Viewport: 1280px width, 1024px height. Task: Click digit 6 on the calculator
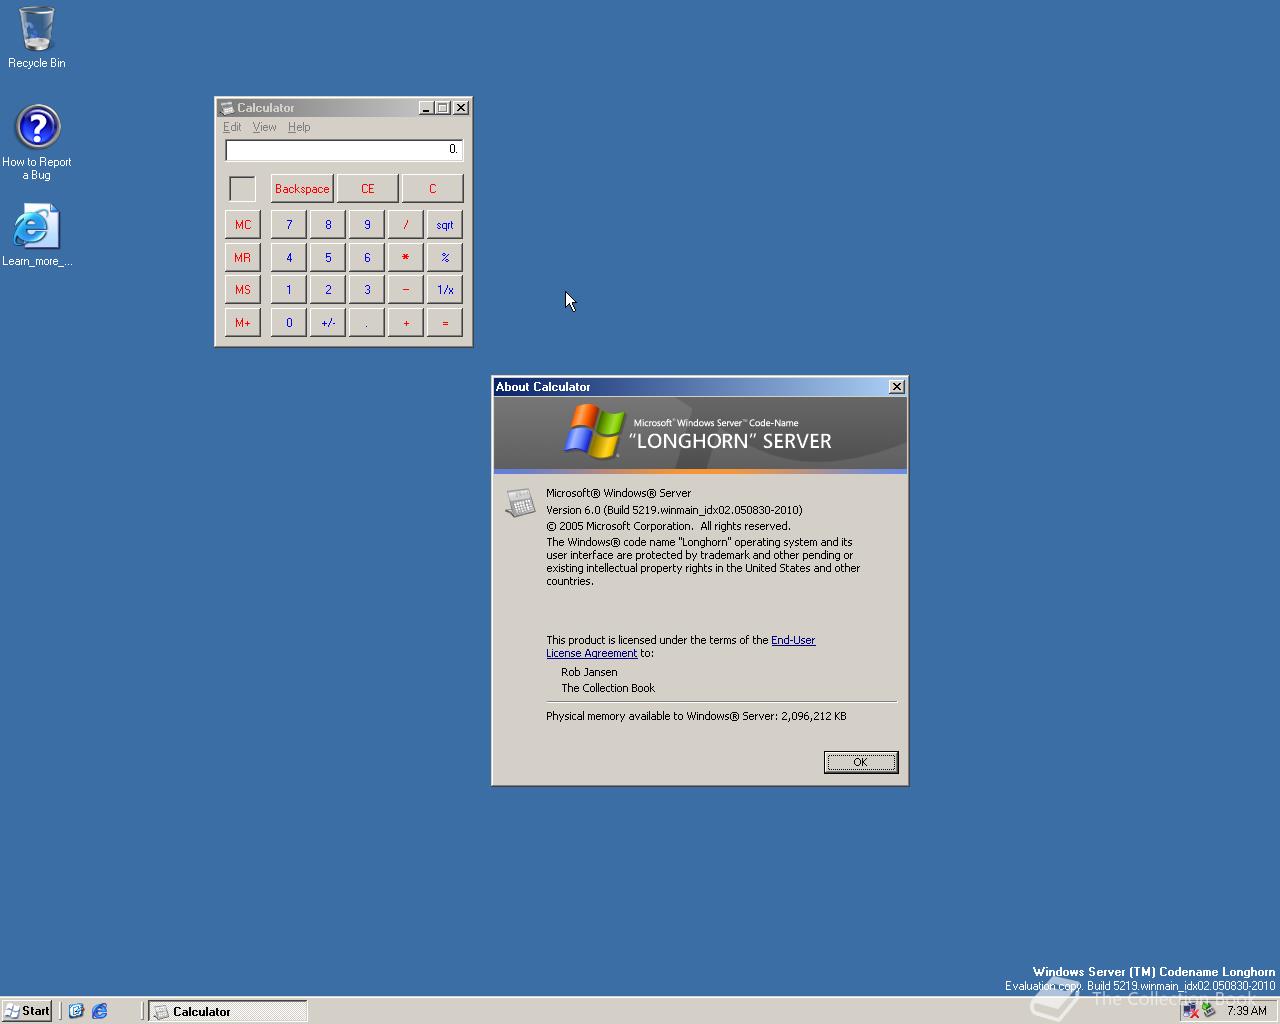(367, 257)
